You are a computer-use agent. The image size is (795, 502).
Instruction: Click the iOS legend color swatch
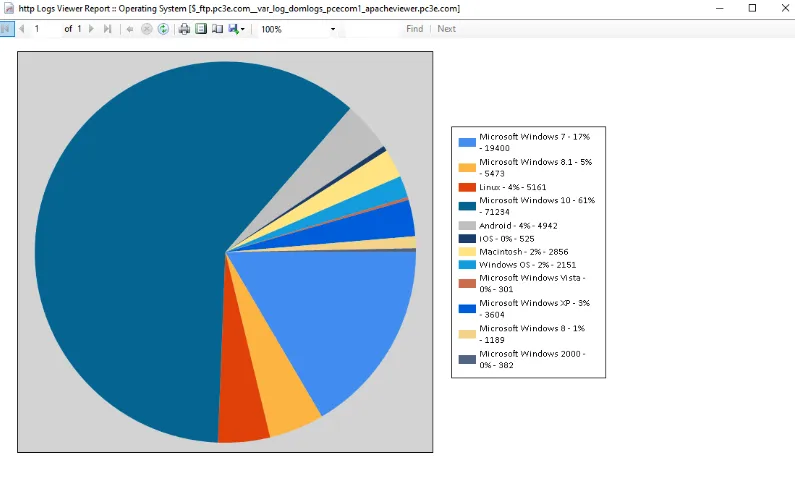[467, 239]
